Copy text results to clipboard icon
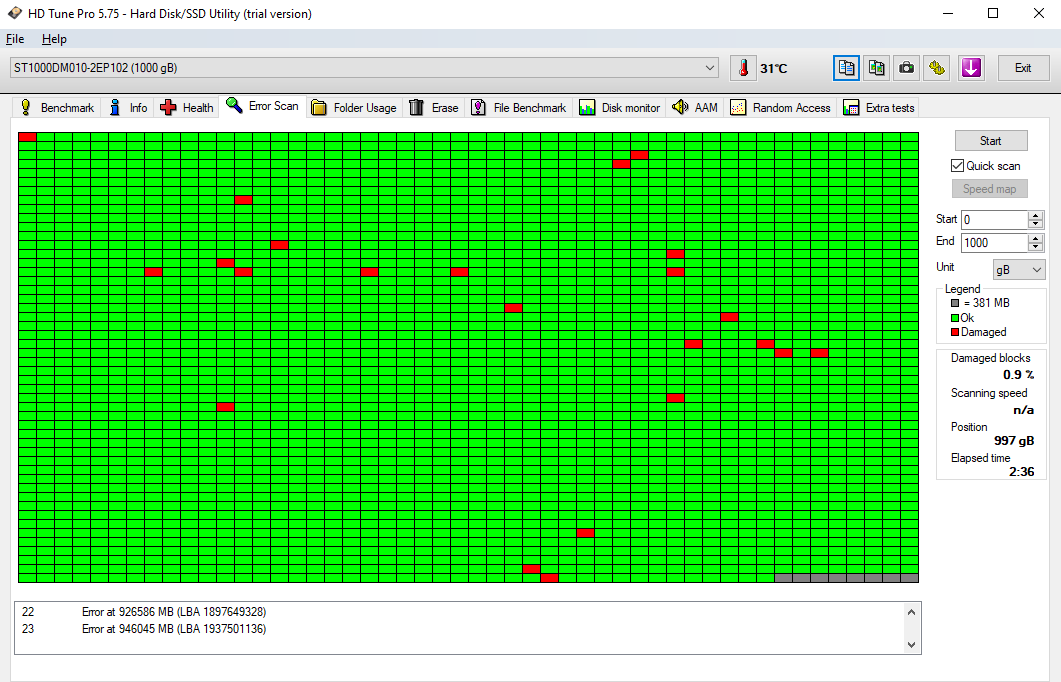The image size is (1061, 682). [846, 68]
